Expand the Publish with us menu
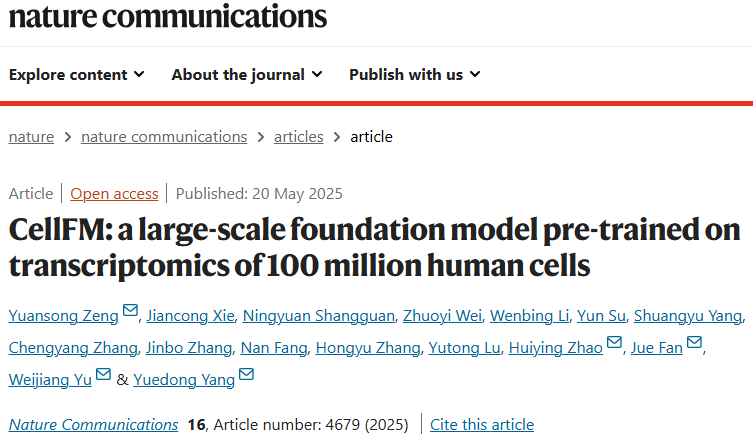 click(x=414, y=74)
